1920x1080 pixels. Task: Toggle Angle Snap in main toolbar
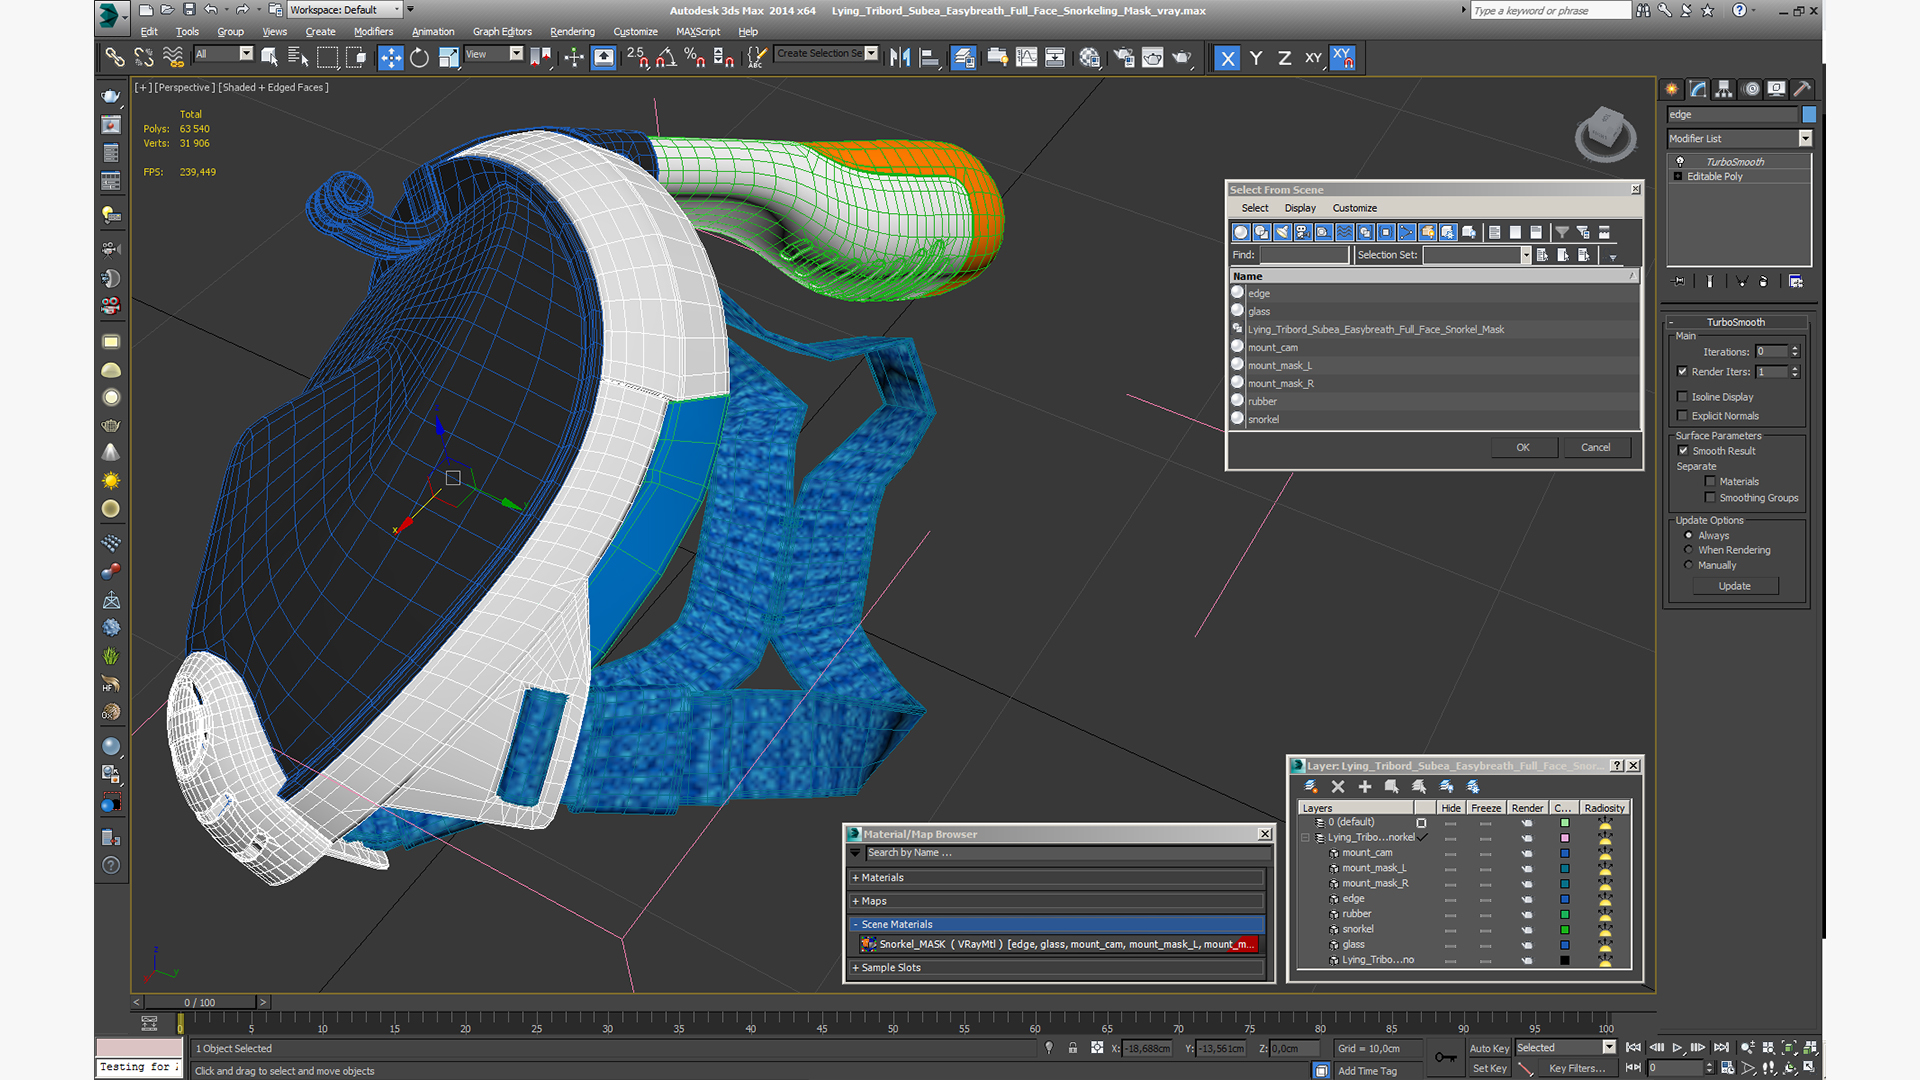click(666, 58)
